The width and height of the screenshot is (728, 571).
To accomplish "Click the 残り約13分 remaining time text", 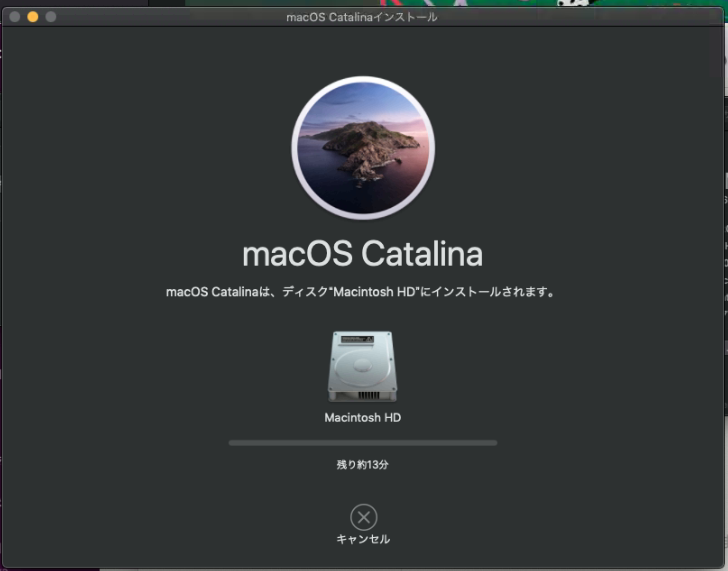I will pos(363,465).
